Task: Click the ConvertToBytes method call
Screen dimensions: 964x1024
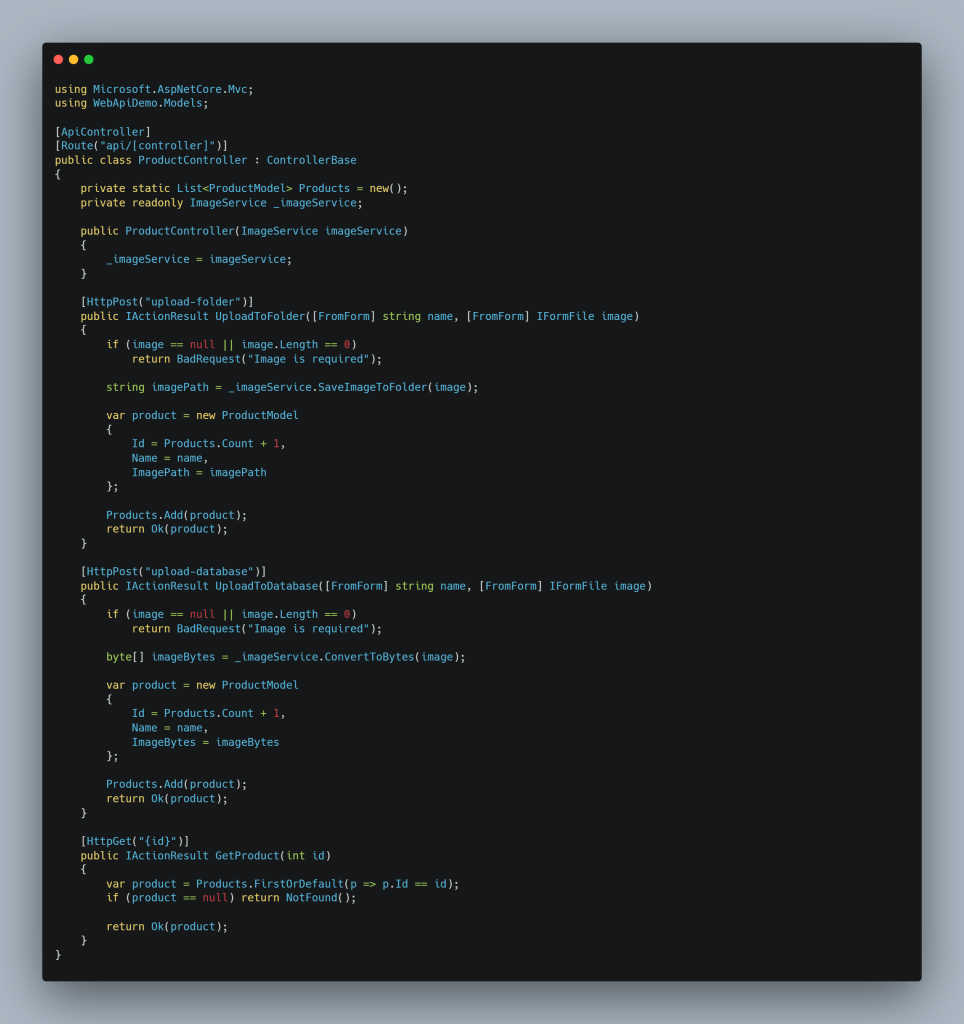Action: [369, 657]
